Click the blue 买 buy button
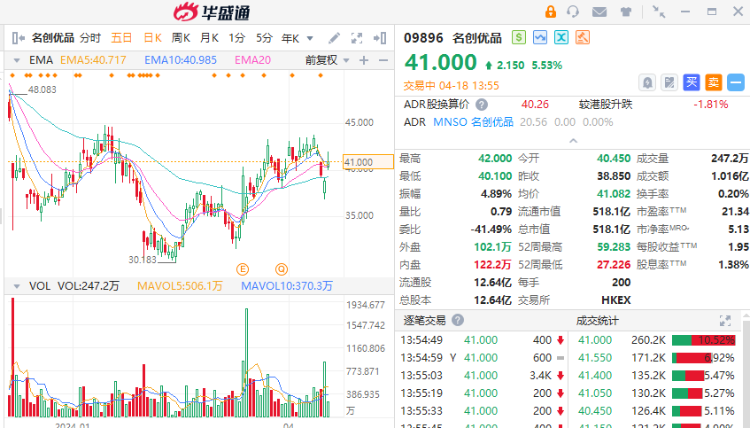750x428 pixels. click(691, 83)
